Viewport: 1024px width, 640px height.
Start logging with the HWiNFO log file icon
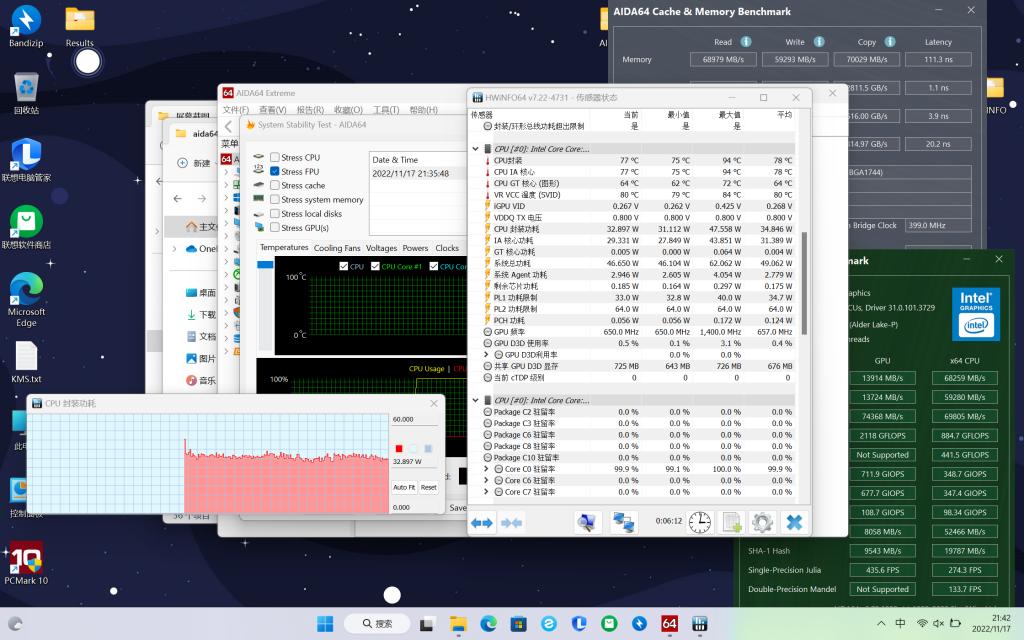click(x=732, y=522)
